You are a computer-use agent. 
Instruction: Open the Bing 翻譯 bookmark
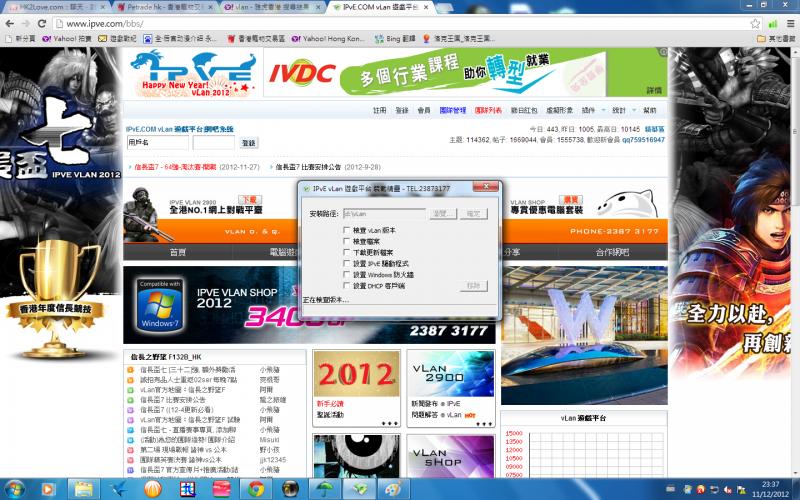(395, 39)
